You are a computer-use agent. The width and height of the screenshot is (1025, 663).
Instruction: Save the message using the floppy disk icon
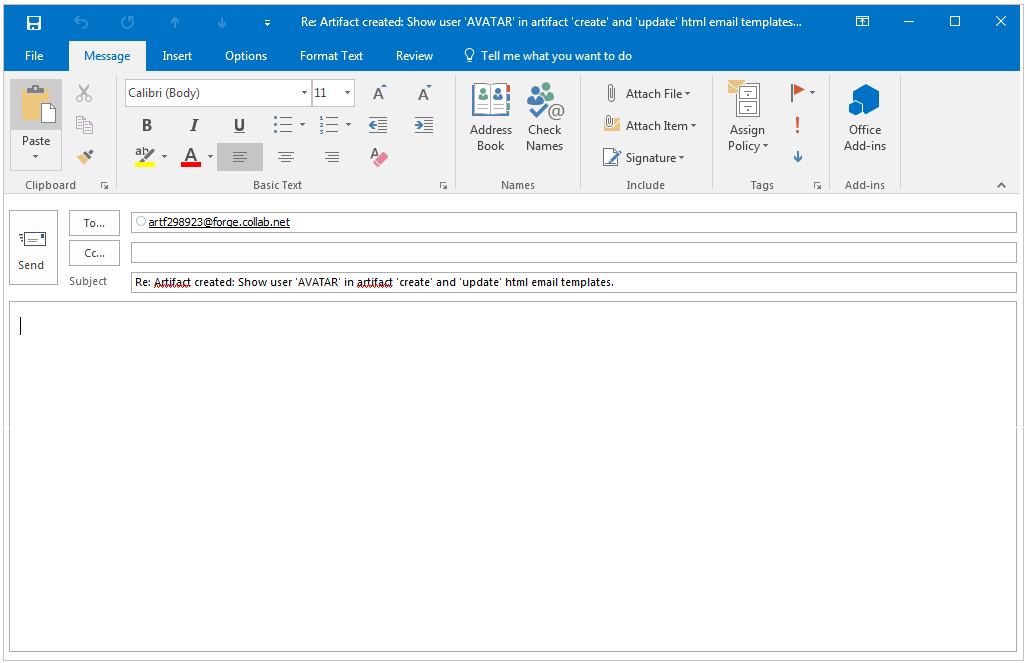coord(33,23)
